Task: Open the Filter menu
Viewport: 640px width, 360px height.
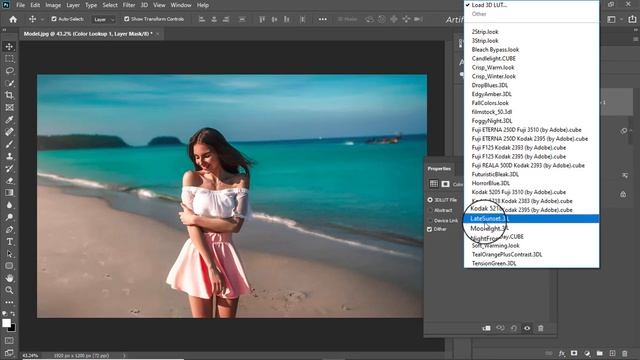Action: pyautogui.click(x=129, y=5)
